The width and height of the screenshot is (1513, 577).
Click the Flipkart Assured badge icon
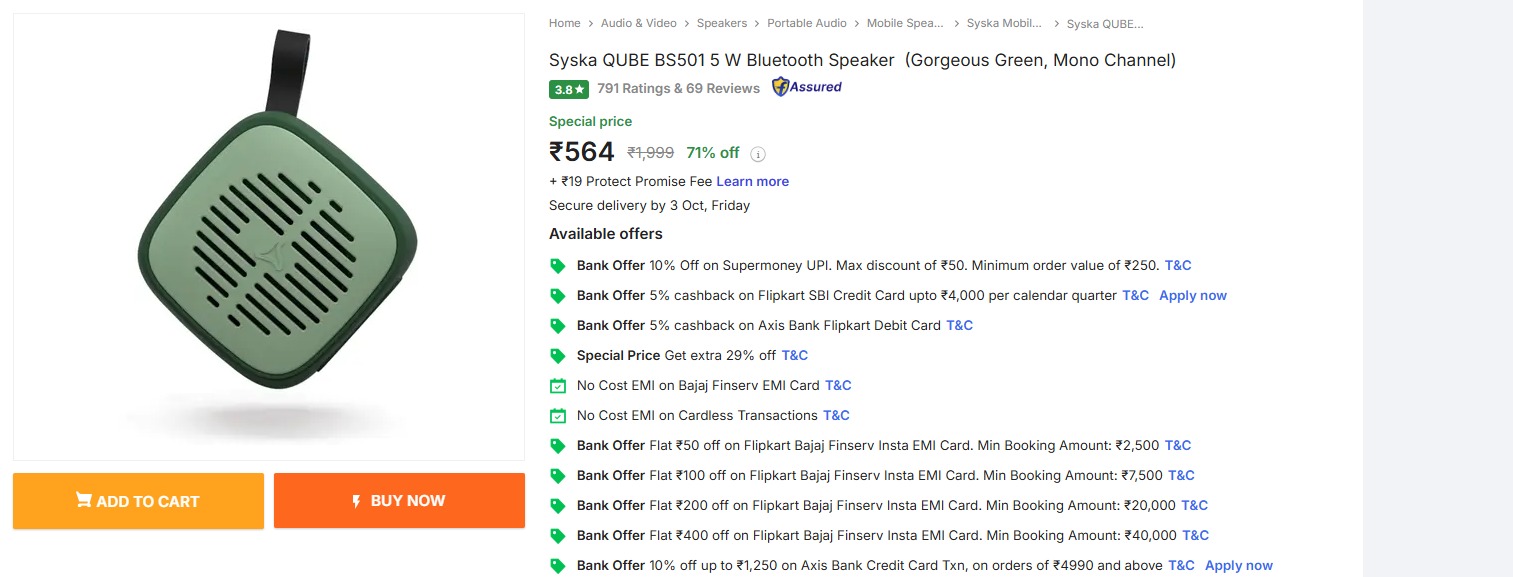(x=806, y=87)
